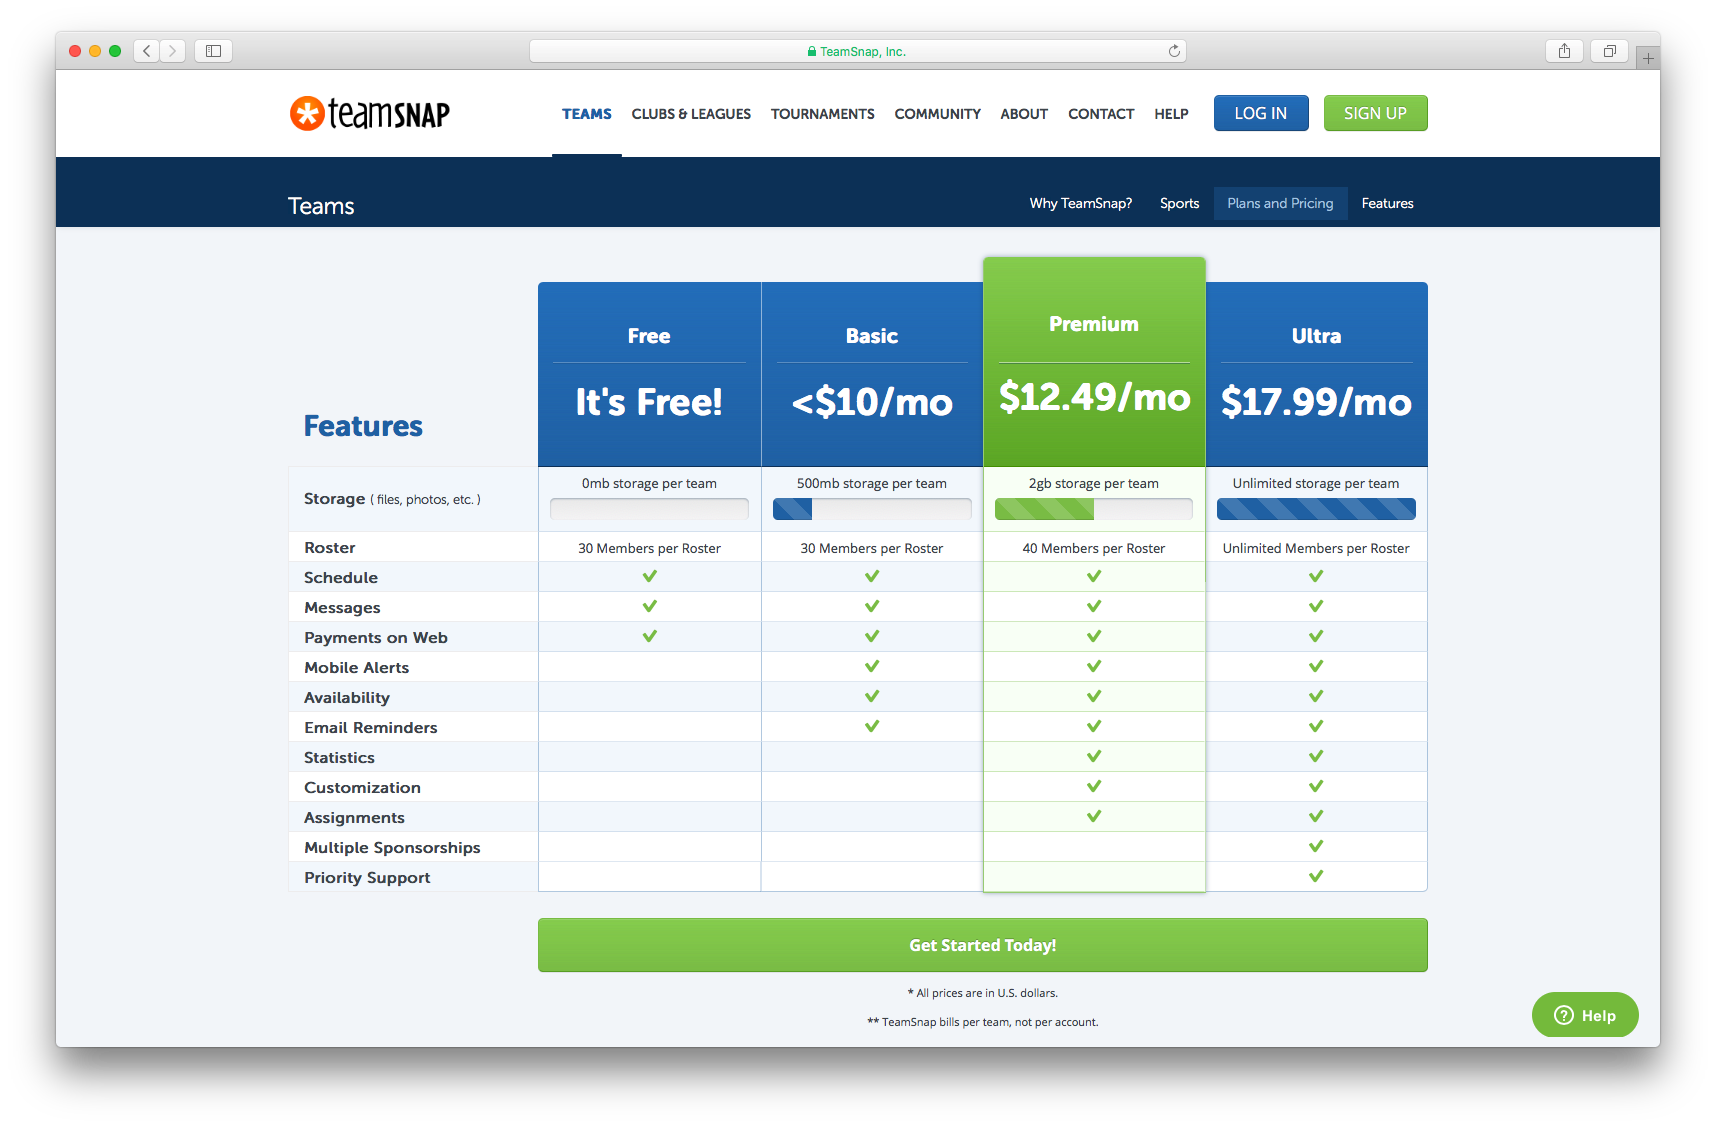Switch to the Plans and Pricing tab
This screenshot has height=1127, width=1716.
tap(1280, 203)
